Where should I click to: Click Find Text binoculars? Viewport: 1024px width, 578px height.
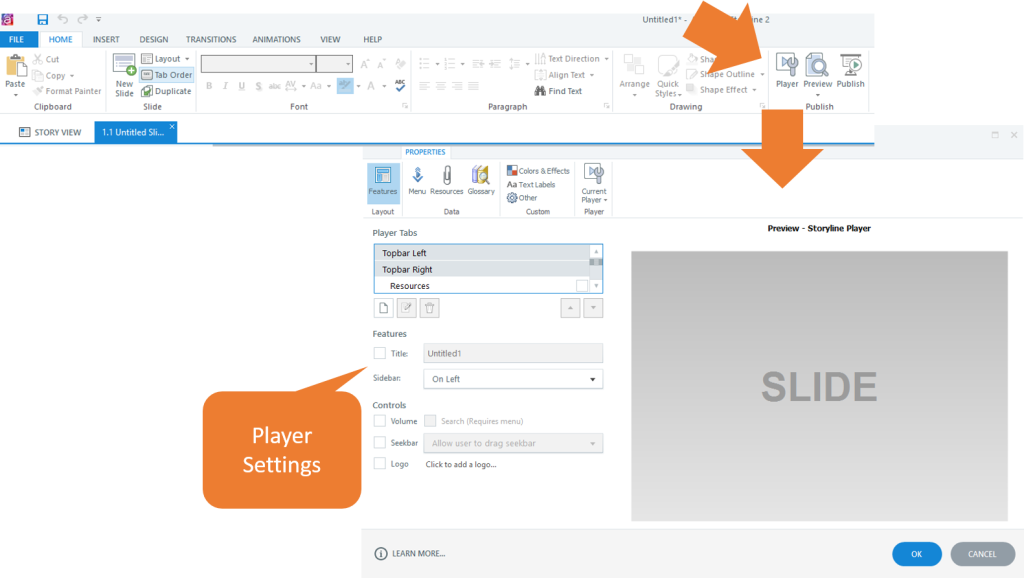click(x=558, y=91)
